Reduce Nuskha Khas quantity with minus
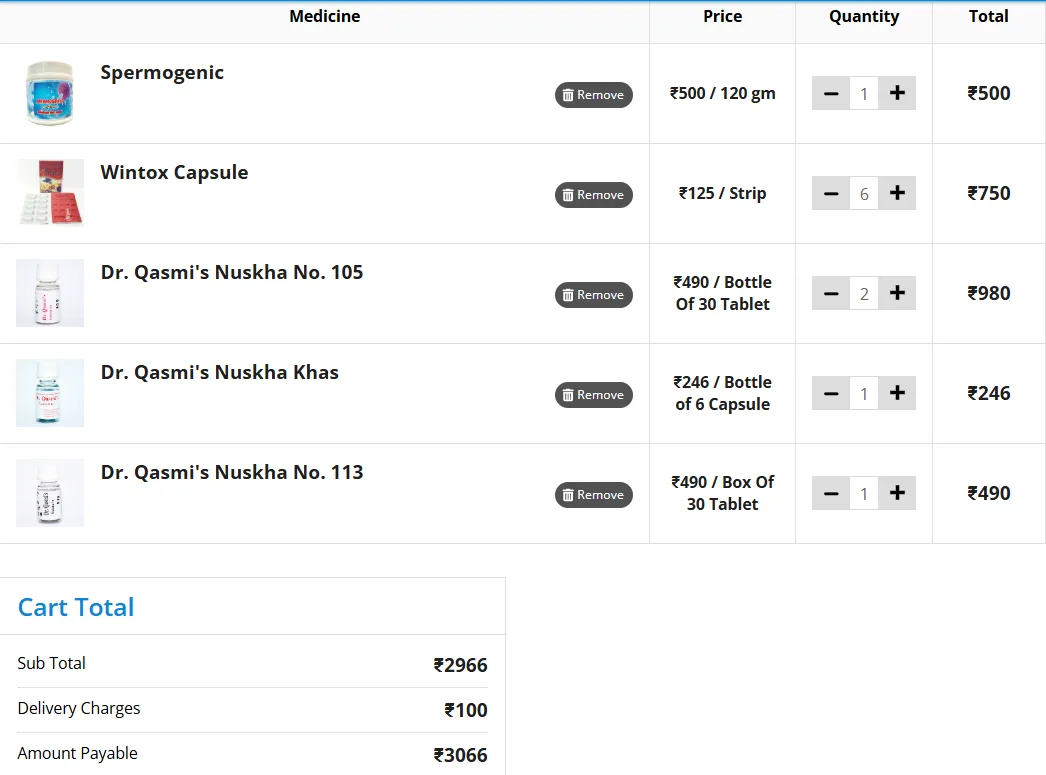 click(x=831, y=393)
